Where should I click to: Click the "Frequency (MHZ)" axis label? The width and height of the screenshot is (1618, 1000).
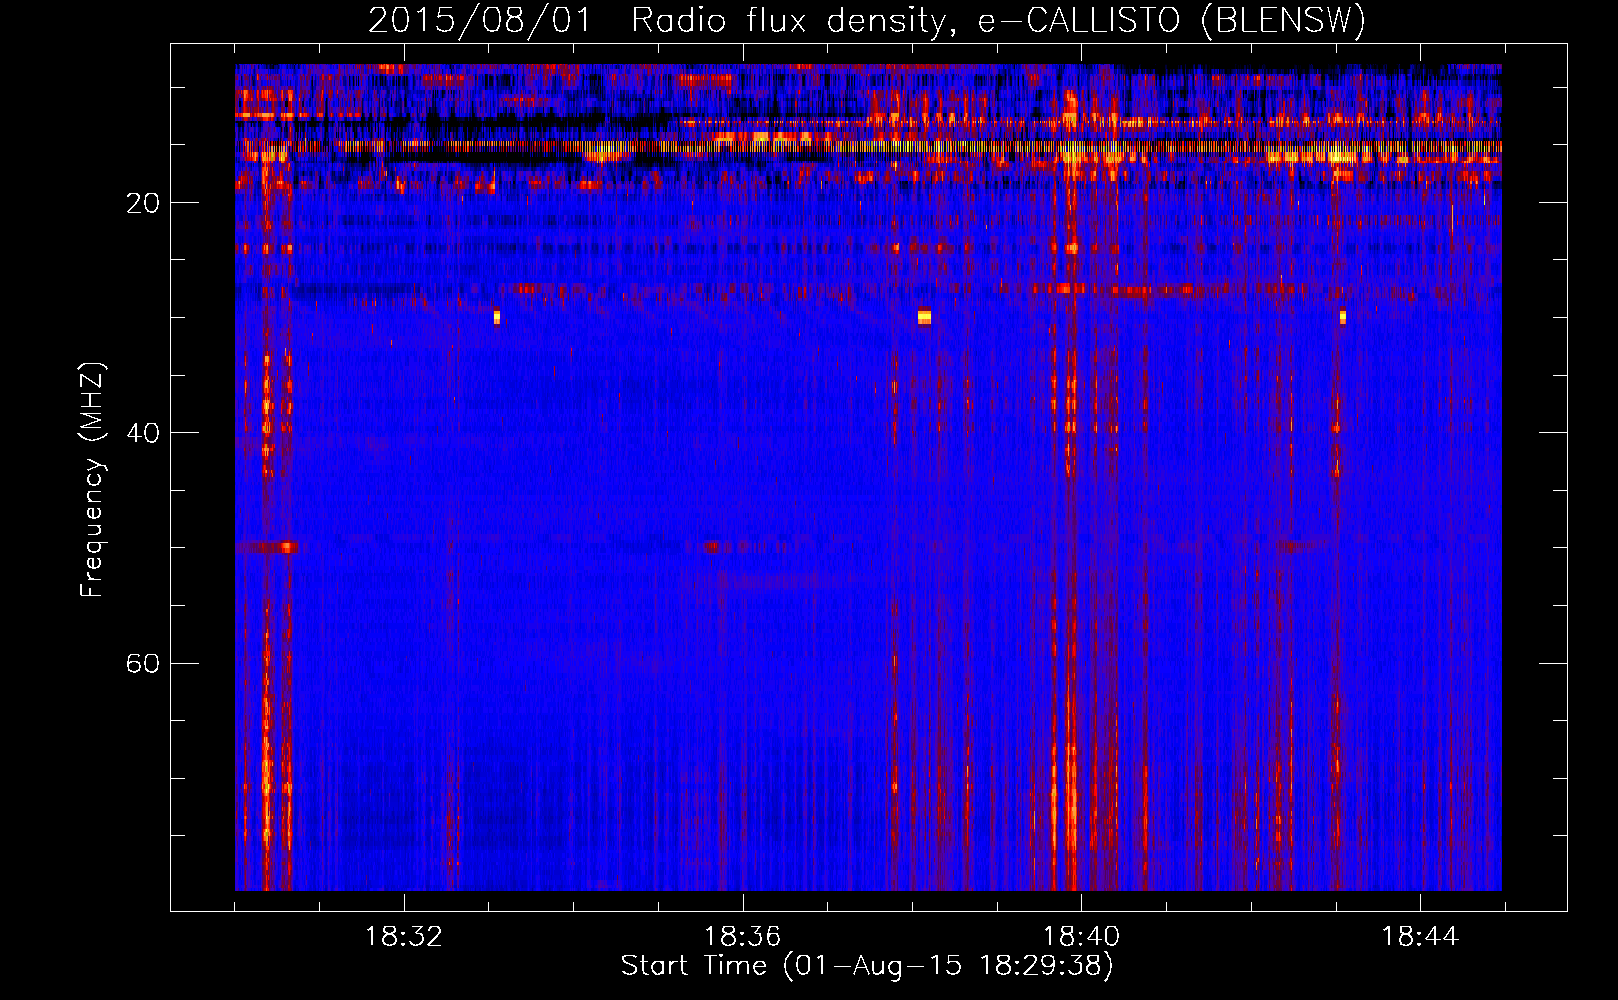[92, 480]
